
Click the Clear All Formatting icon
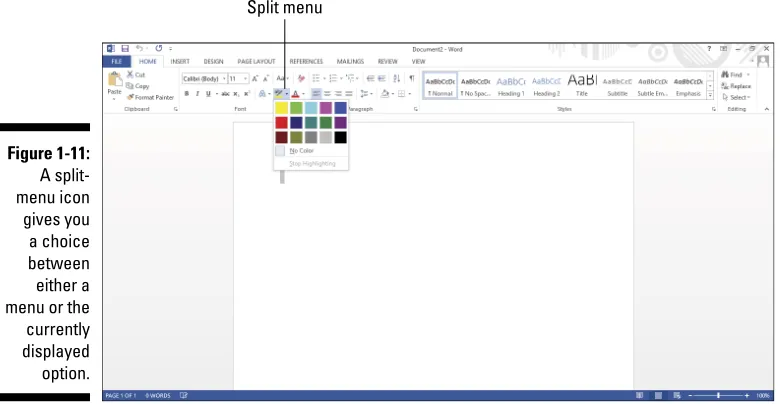[300, 78]
